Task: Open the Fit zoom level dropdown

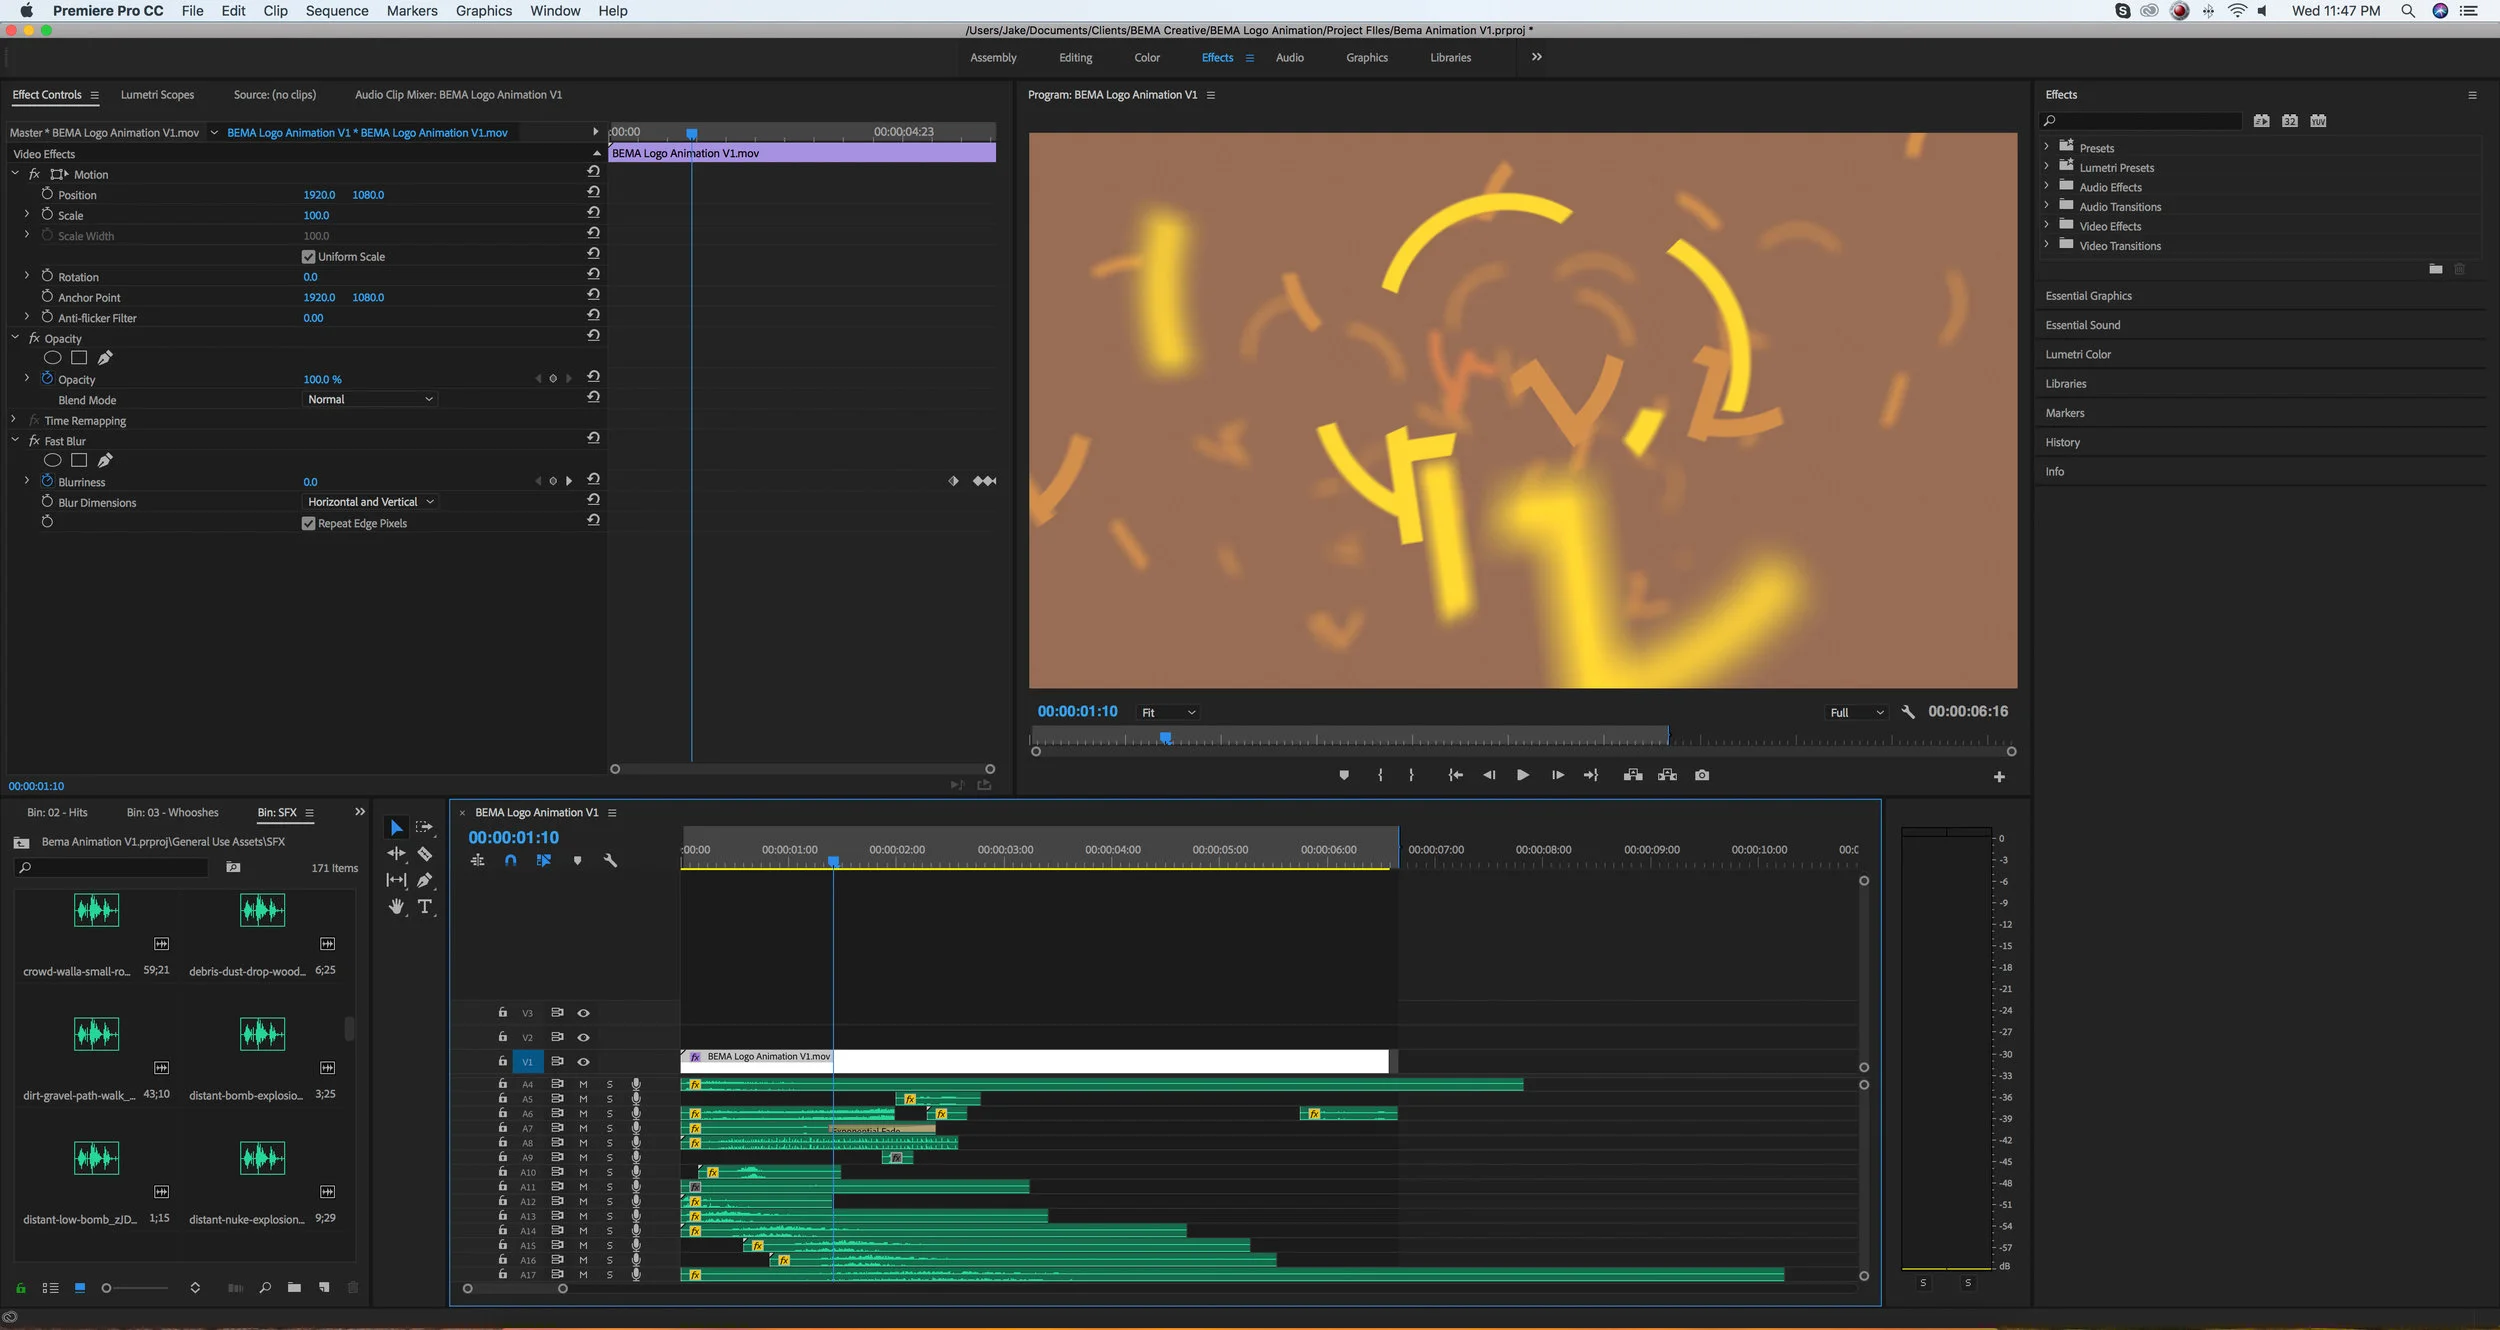Action: point(1168,713)
